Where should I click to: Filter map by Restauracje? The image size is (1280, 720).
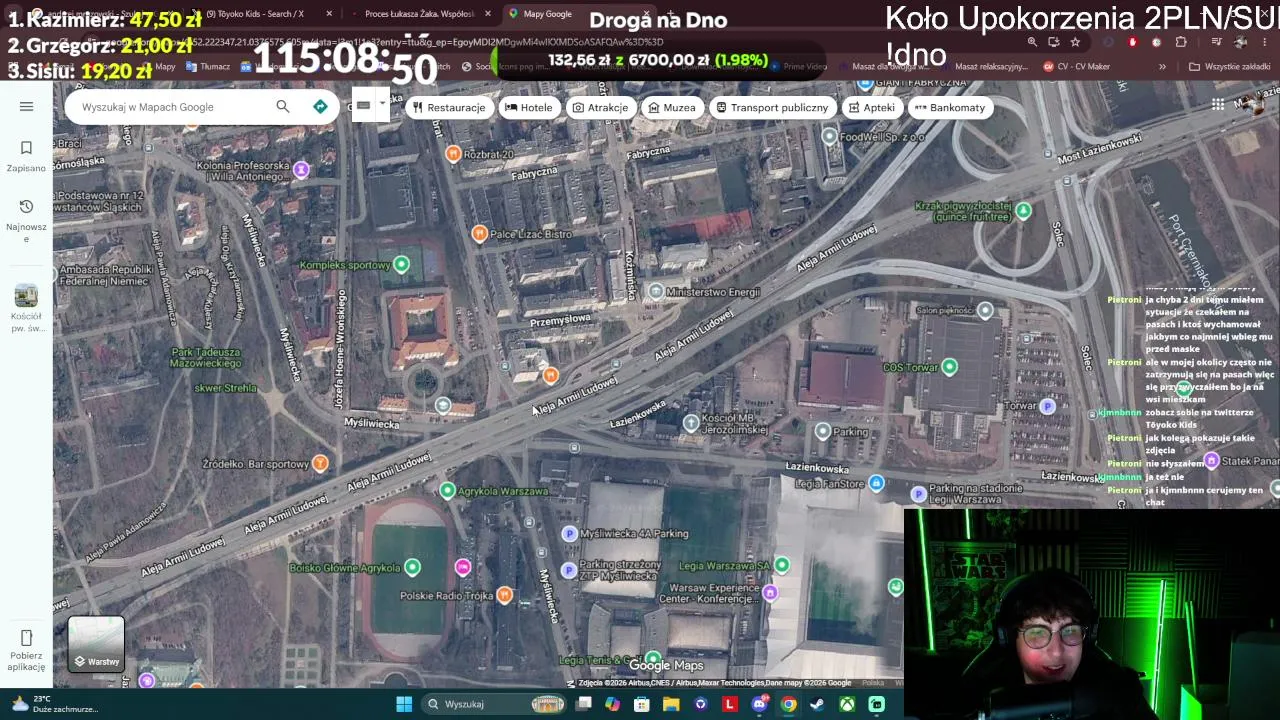pos(449,107)
